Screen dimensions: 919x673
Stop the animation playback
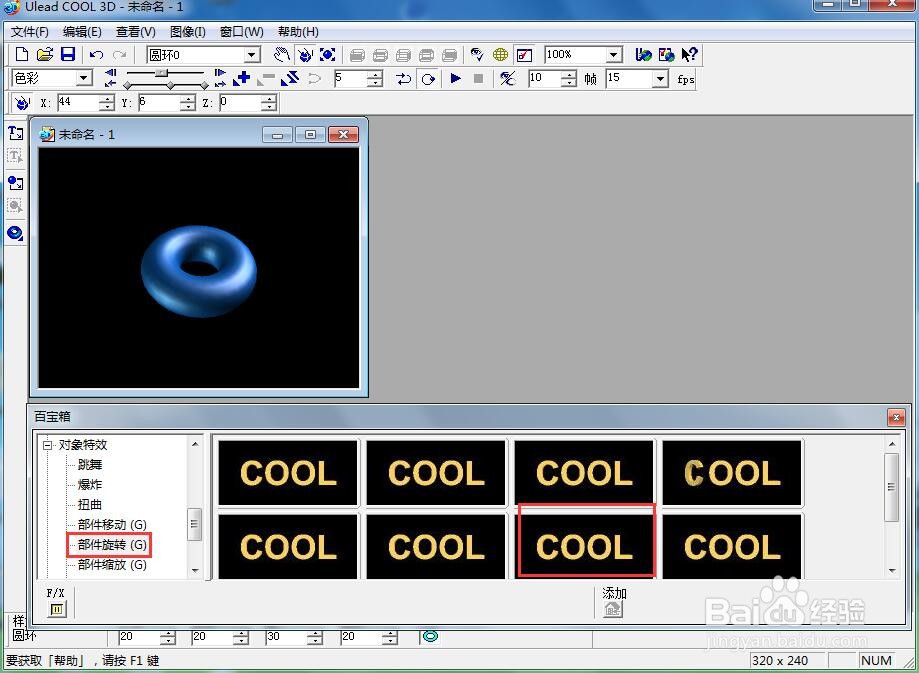coord(478,79)
